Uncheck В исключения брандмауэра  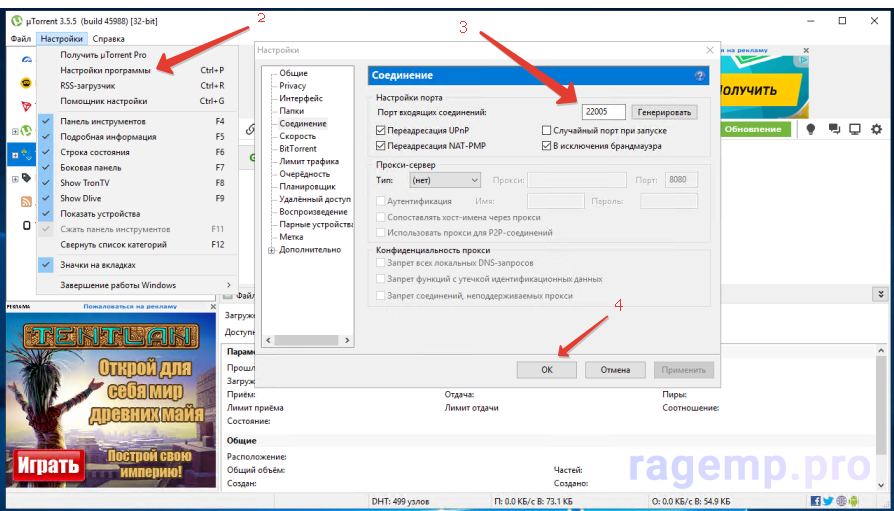(x=546, y=146)
